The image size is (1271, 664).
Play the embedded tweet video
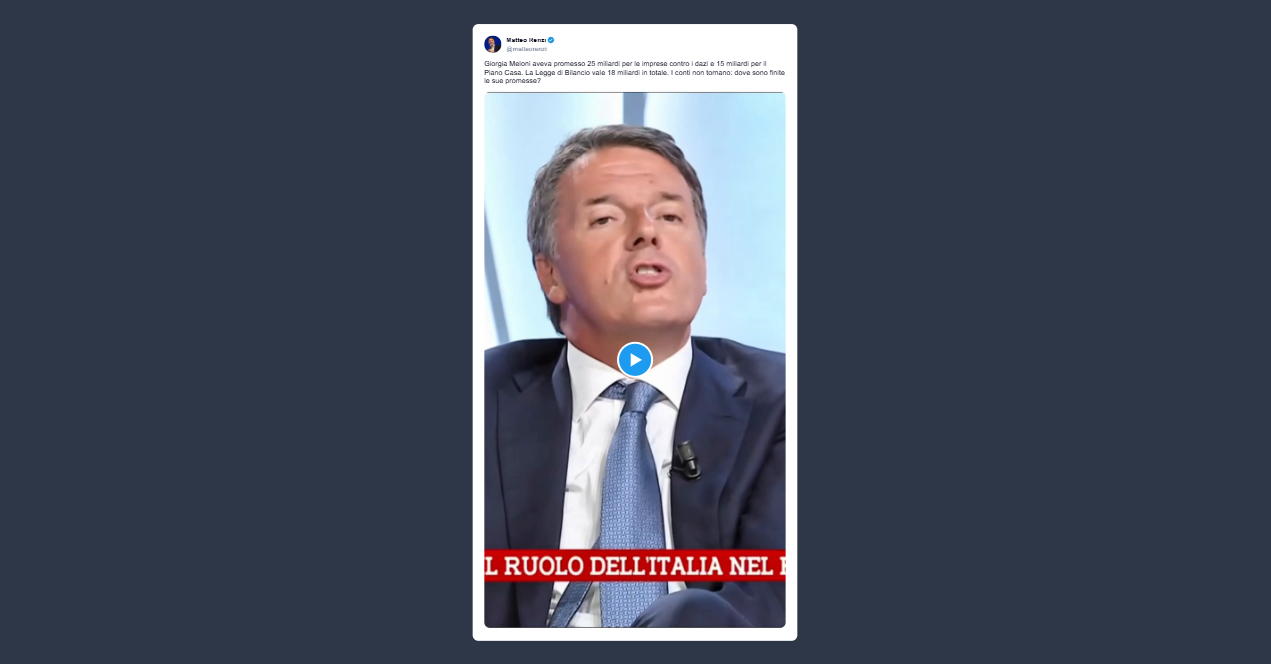pos(635,359)
